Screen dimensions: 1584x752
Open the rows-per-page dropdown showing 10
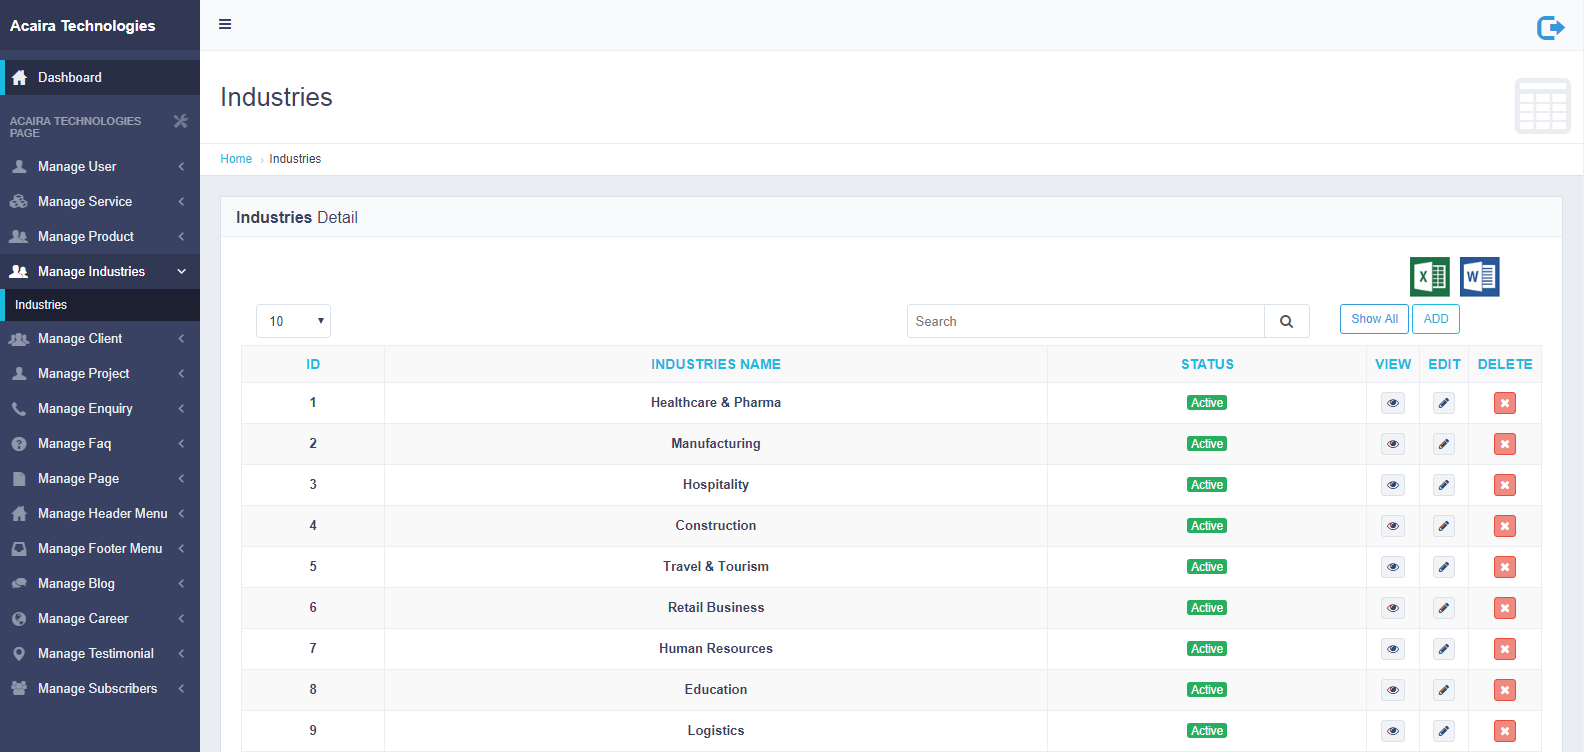[x=293, y=321]
